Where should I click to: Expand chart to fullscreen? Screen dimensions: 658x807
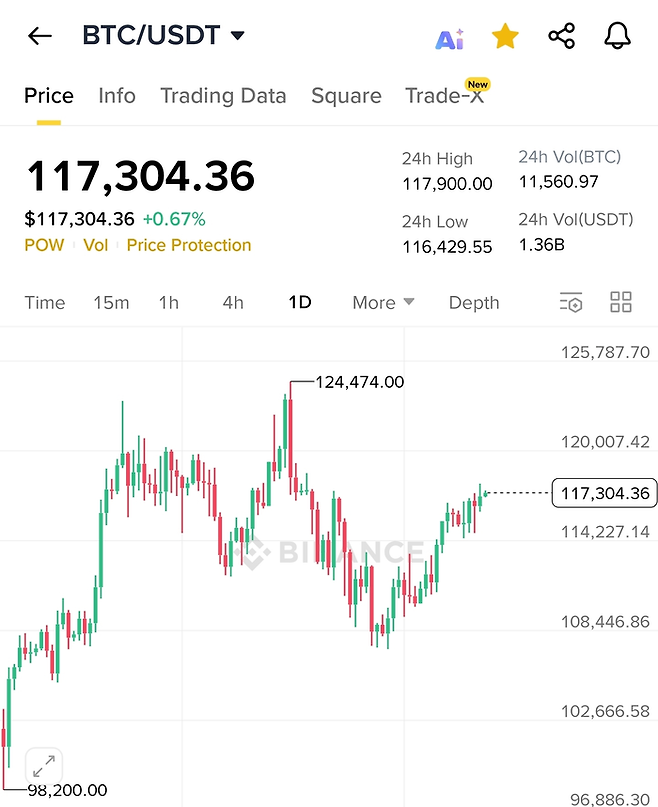tap(43, 767)
